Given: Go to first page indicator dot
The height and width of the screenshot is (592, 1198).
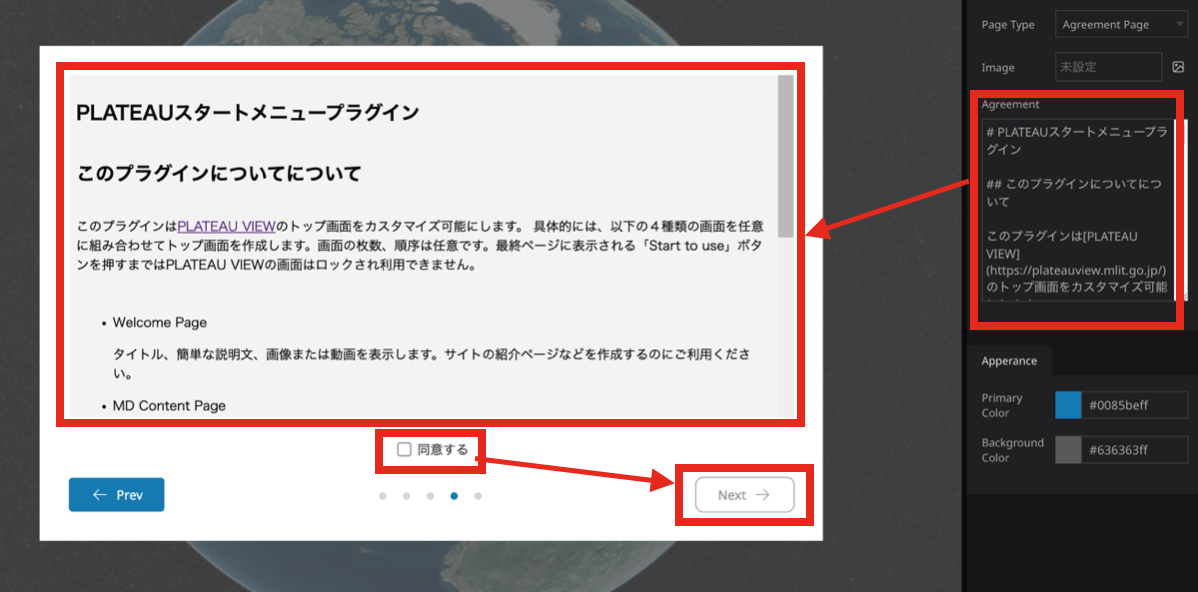Looking at the screenshot, I should coord(383,496).
